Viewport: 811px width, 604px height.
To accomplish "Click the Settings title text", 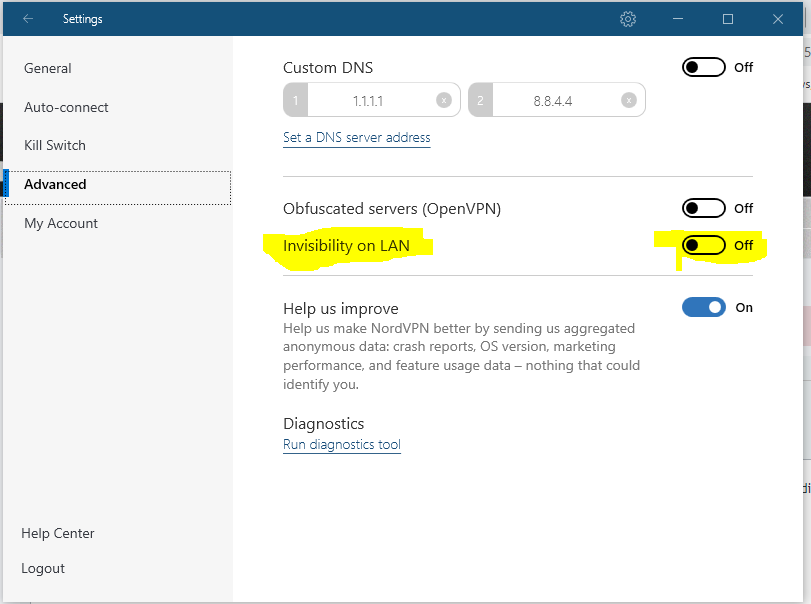I will pos(83,19).
